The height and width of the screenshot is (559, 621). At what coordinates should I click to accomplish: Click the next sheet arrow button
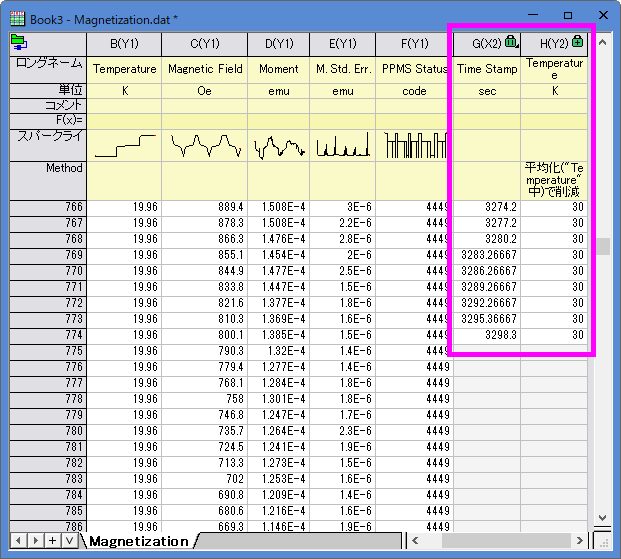click(x=35, y=540)
